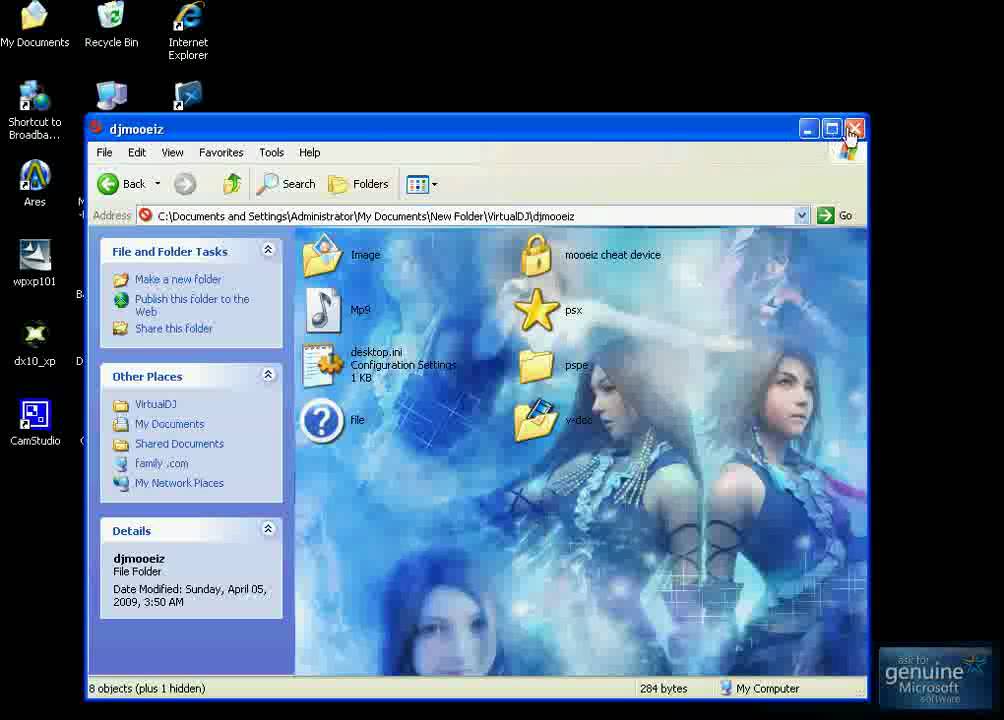Click the greyed Forward arrow button
1004x720 pixels.
tap(185, 184)
